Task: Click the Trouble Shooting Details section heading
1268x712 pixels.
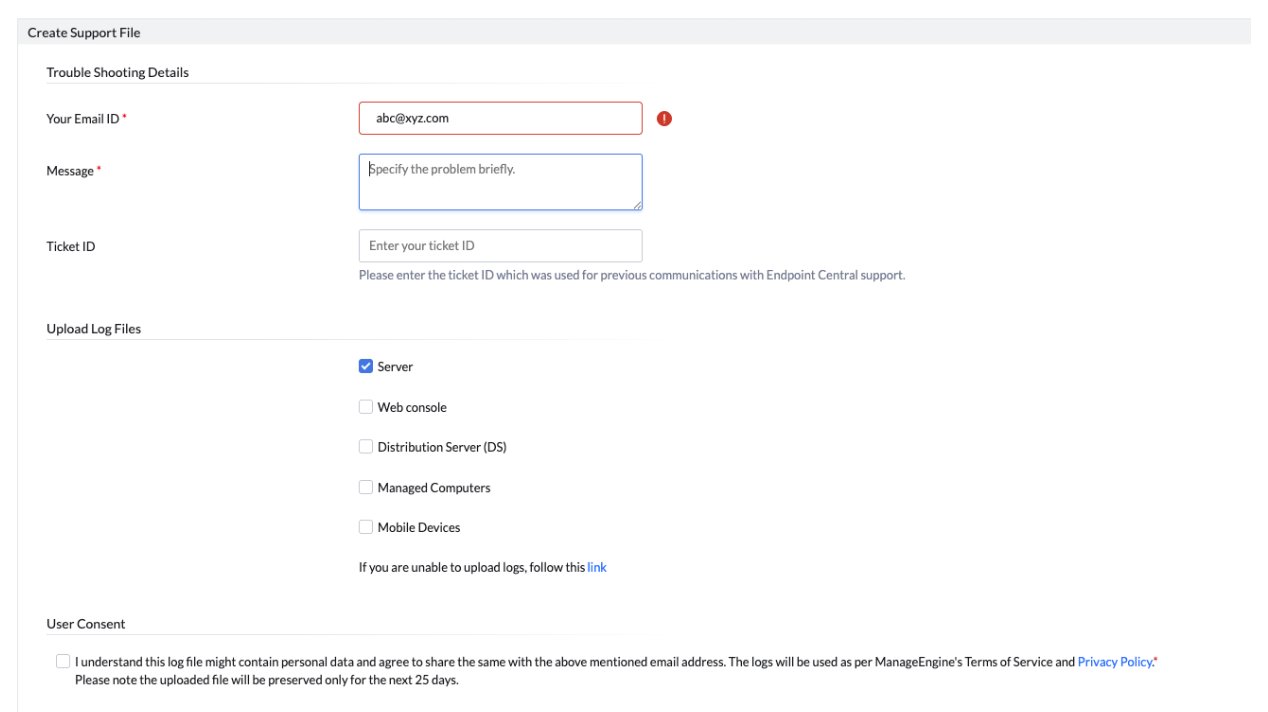Action: click(x=117, y=72)
